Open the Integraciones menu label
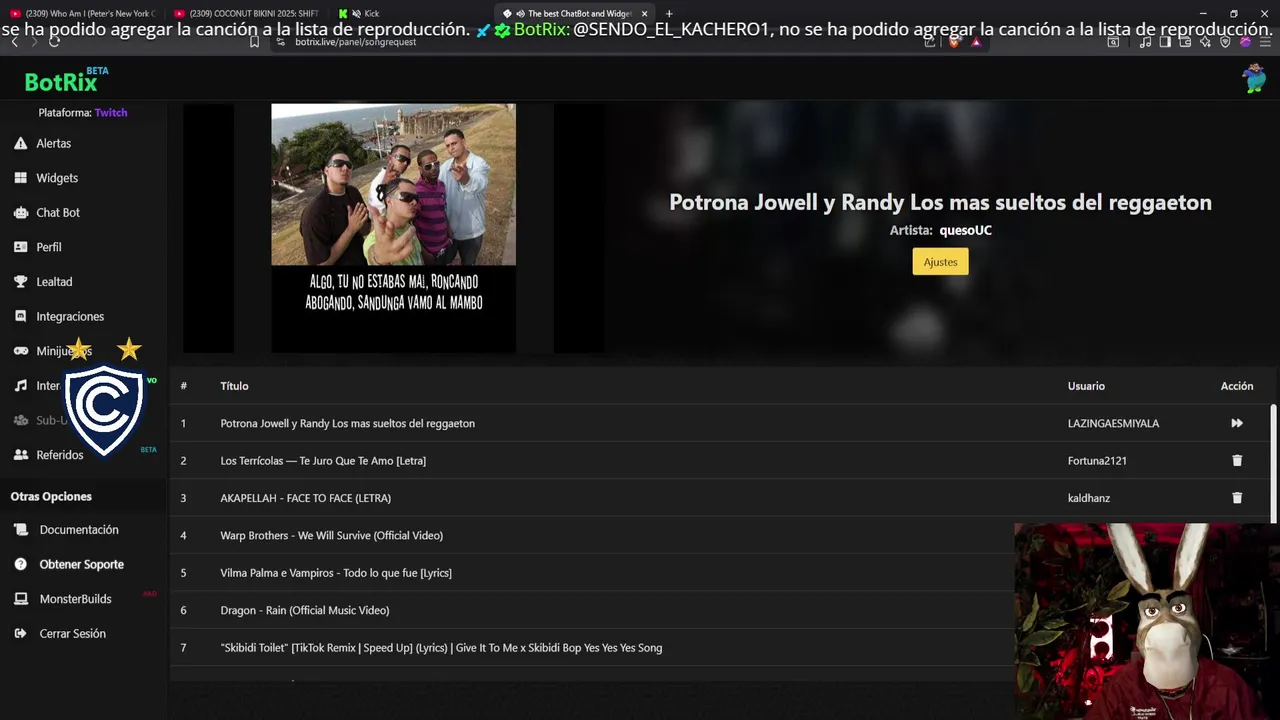The height and width of the screenshot is (720, 1280). 70,316
